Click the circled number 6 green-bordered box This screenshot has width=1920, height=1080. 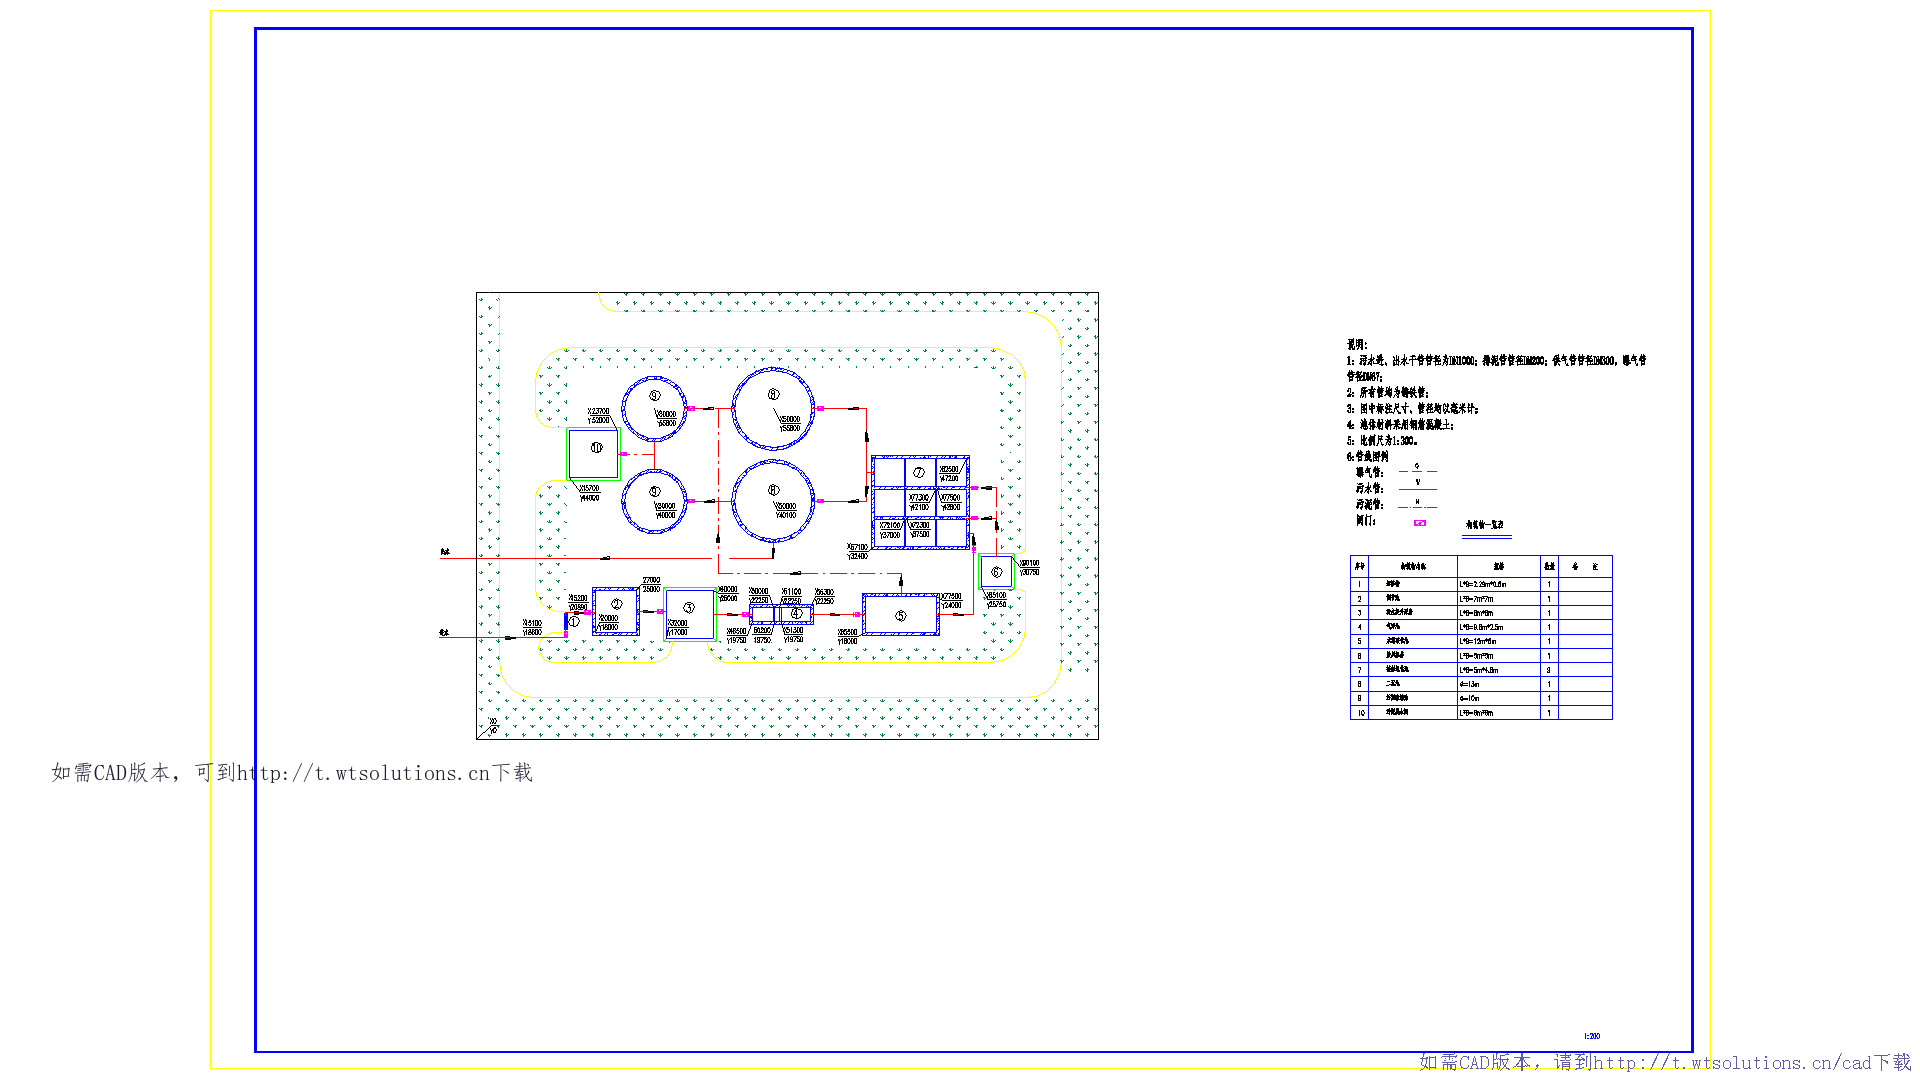pos(996,572)
